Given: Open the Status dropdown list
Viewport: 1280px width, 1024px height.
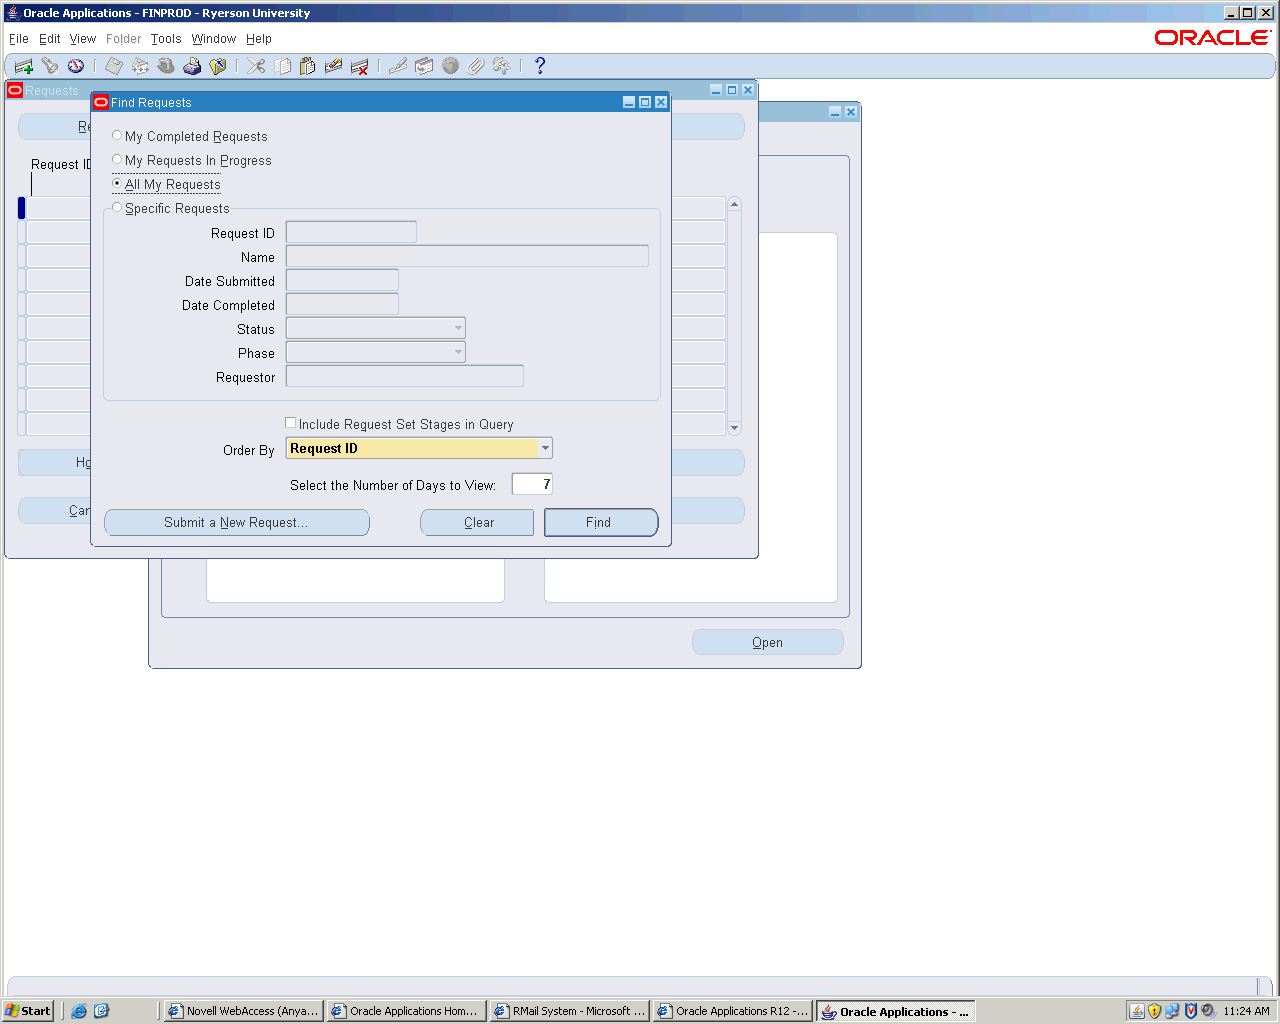Looking at the screenshot, I should [458, 328].
